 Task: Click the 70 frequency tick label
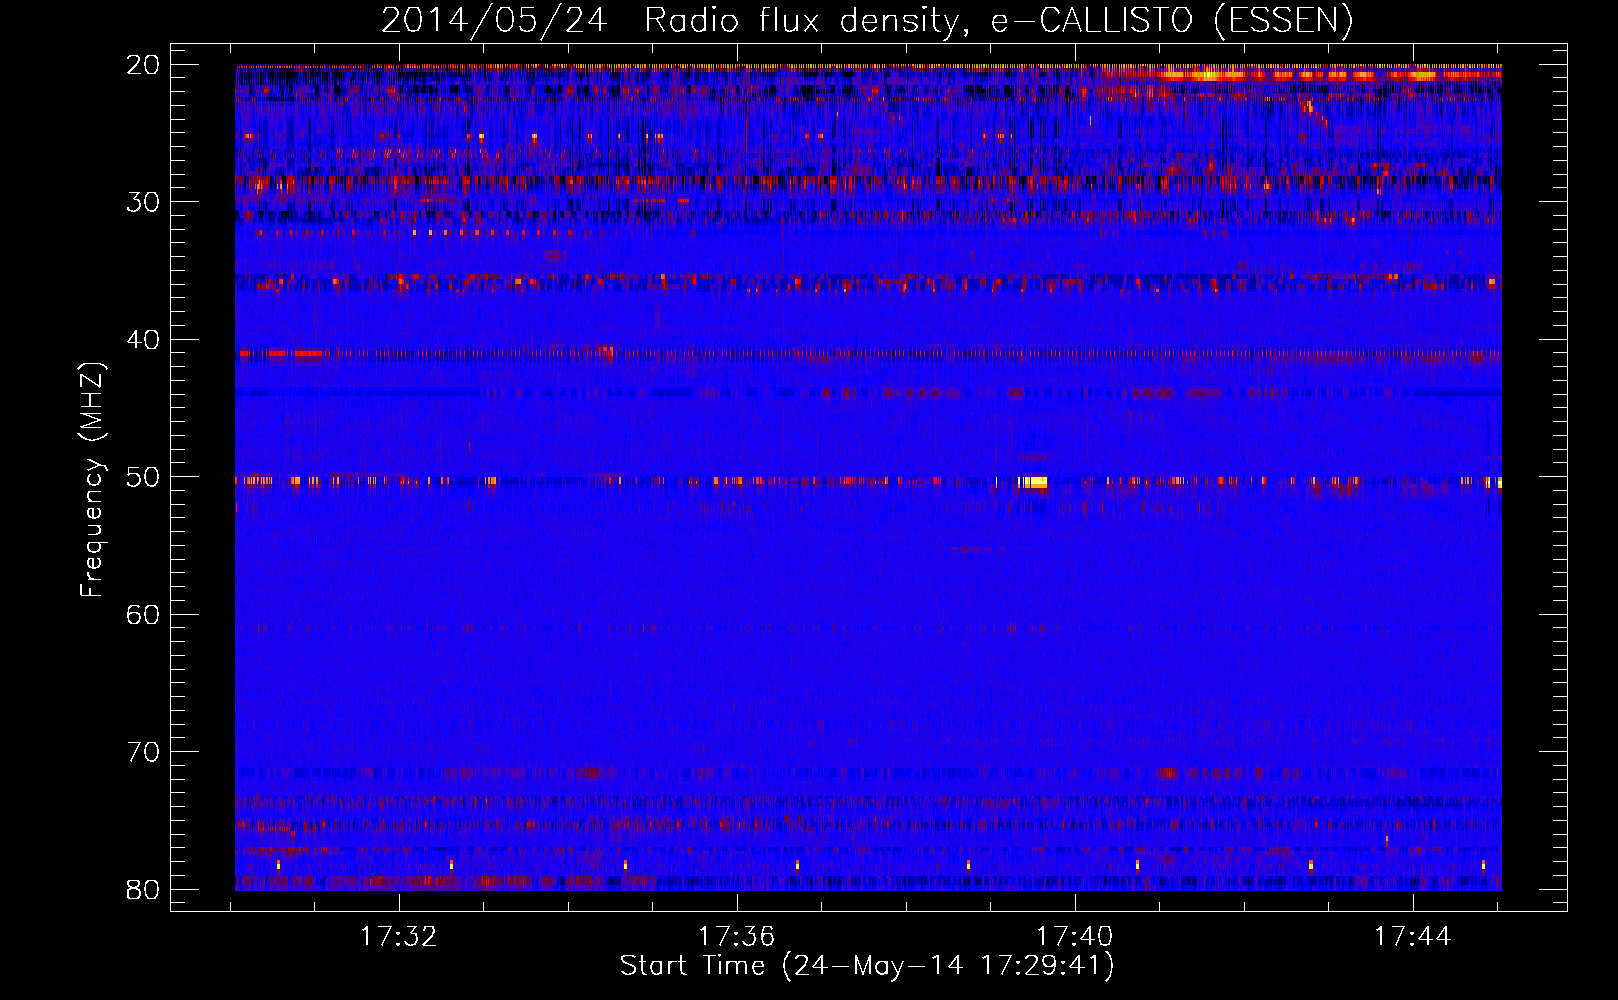pos(144,752)
